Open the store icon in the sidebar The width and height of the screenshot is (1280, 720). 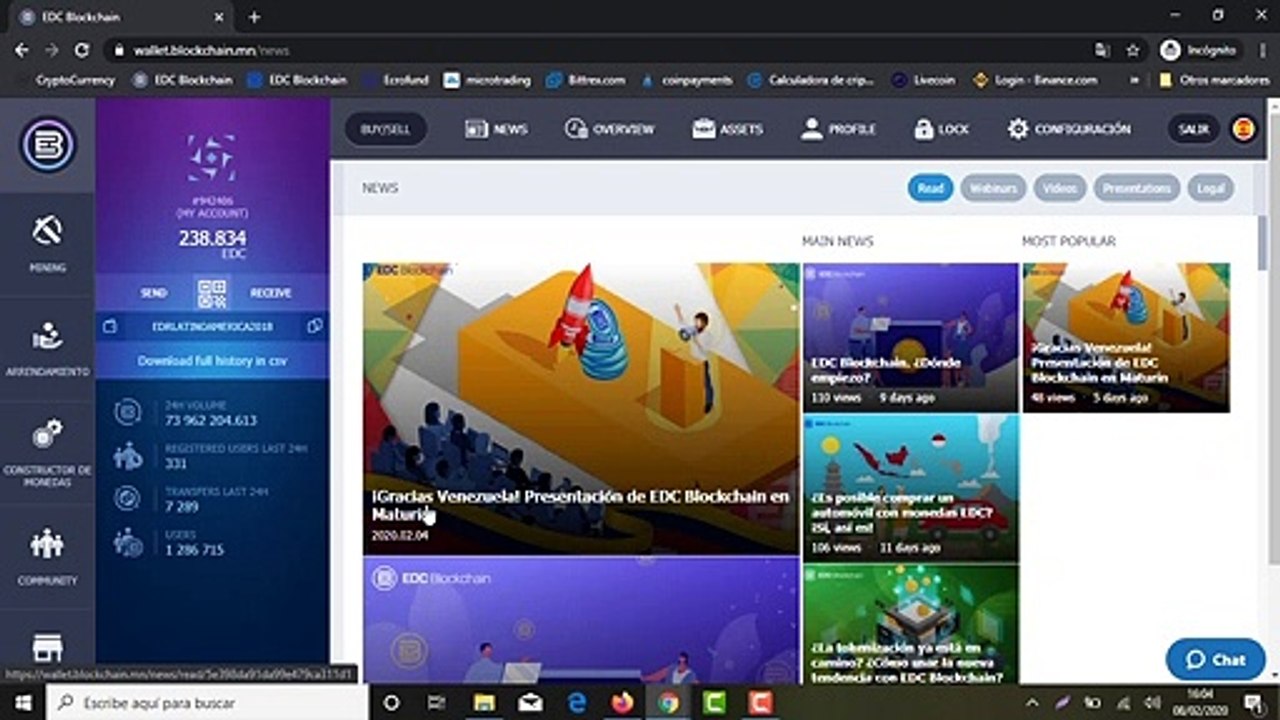[47, 648]
